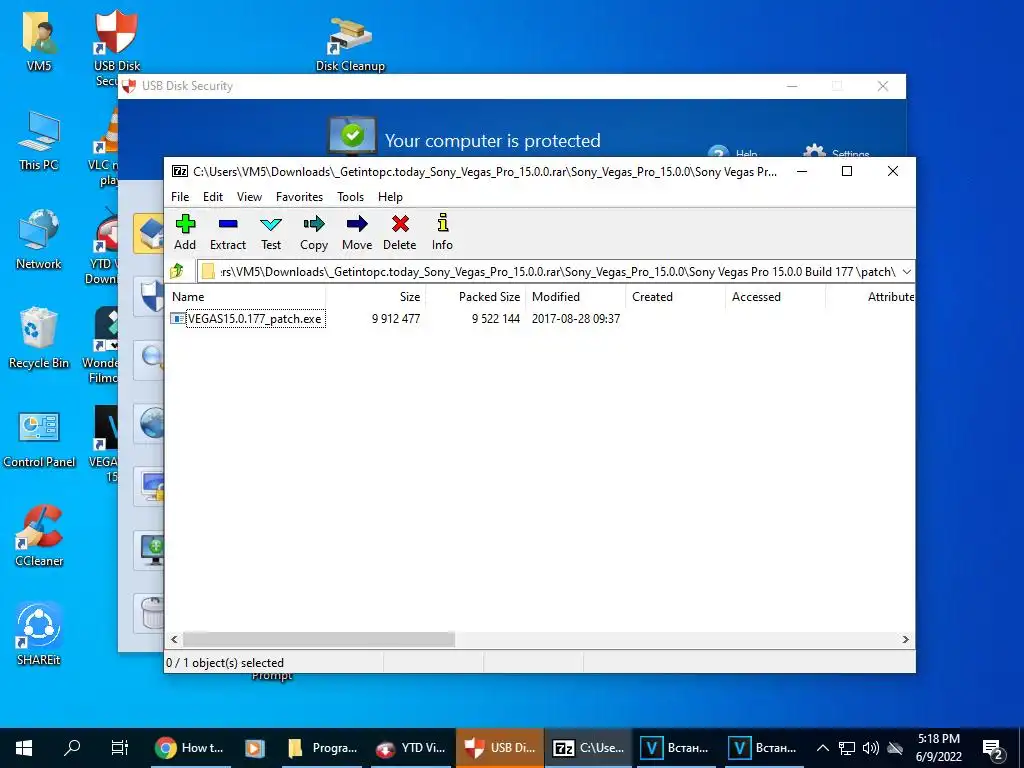Image resolution: width=1024 pixels, height=768 pixels.
Task: Open the Help menu in 7-Zip
Action: (x=390, y=197)
